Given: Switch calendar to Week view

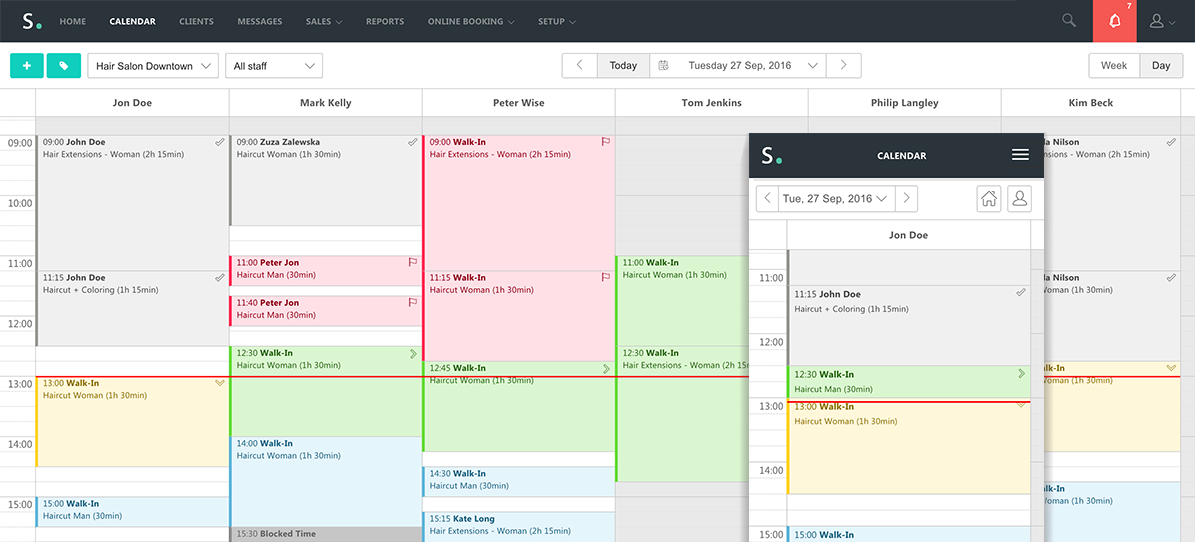Looking at the screenshot, I should [1113, 66].
